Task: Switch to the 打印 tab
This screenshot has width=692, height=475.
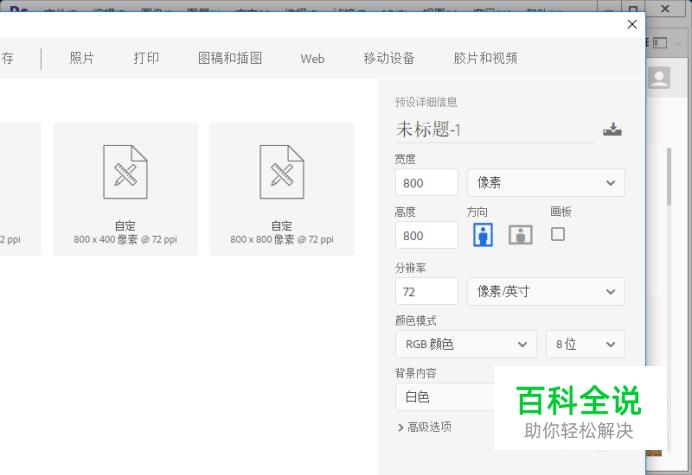Action: tap(146, 58)
